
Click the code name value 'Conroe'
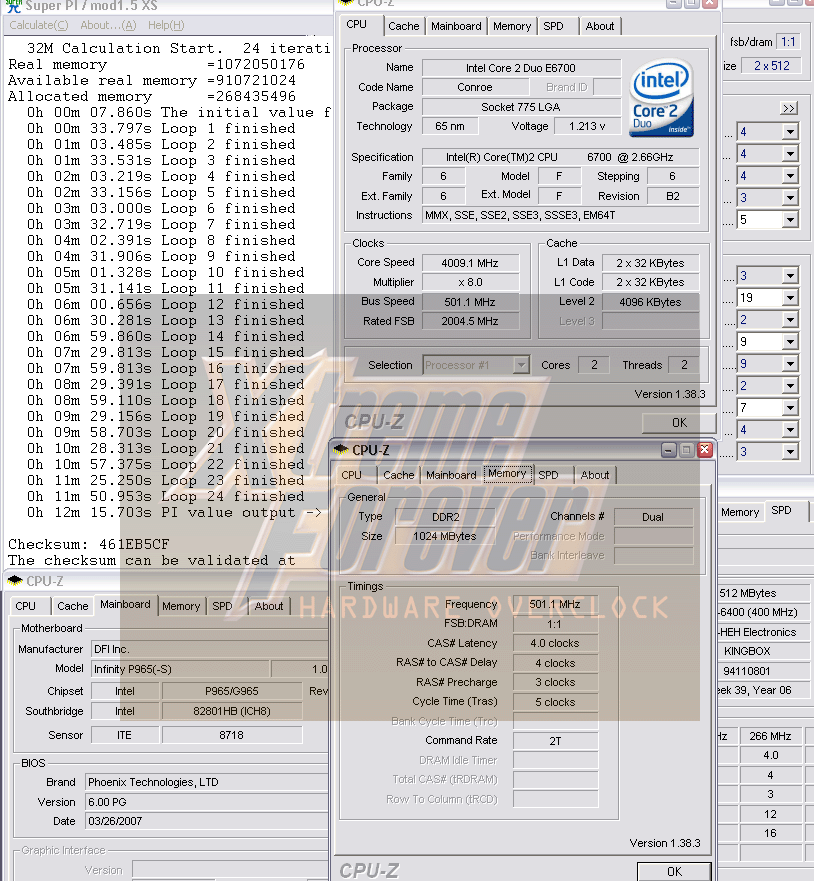coord(475,87)
